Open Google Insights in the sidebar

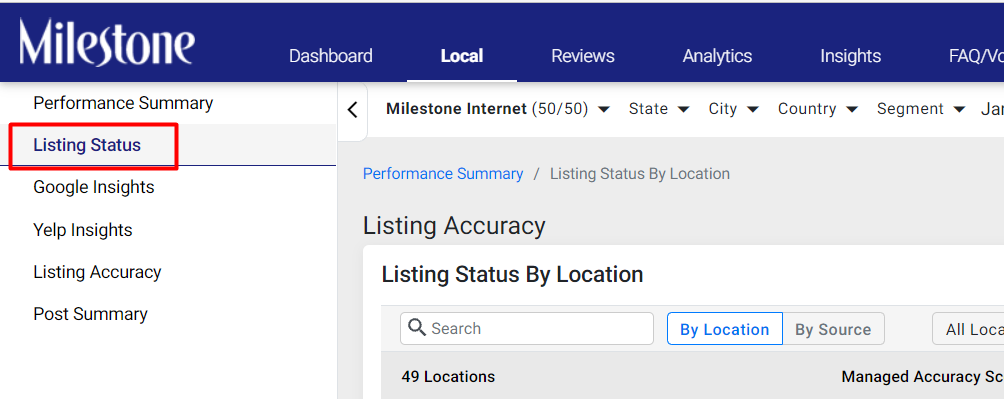[93, 188]
